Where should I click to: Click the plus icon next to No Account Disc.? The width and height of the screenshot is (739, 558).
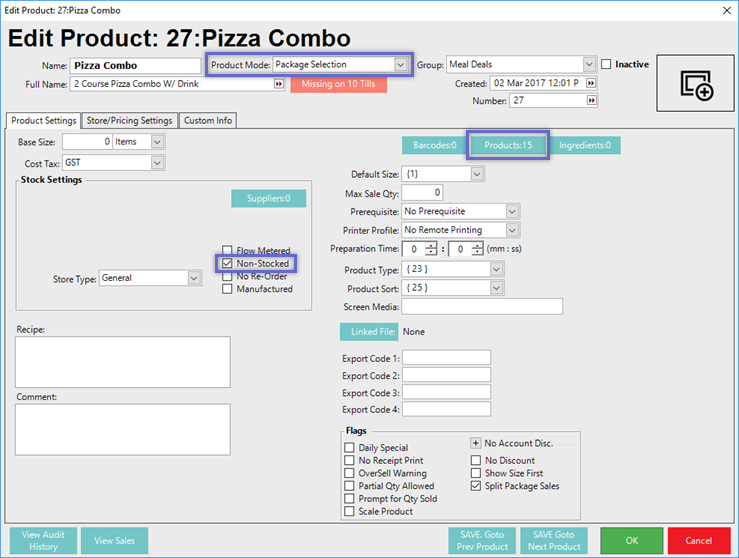(x=476, y=443)
